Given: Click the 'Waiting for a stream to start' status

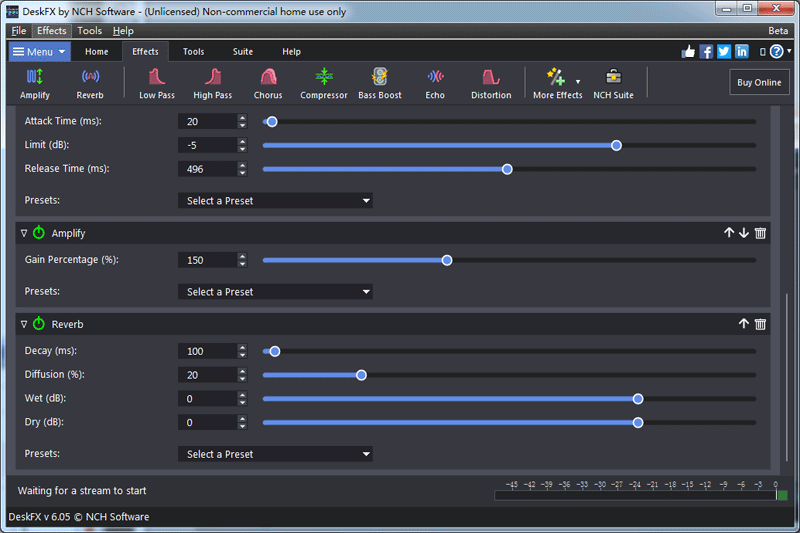Looking at the screenshot, I should pyautogui.click(x=82, y=491).
